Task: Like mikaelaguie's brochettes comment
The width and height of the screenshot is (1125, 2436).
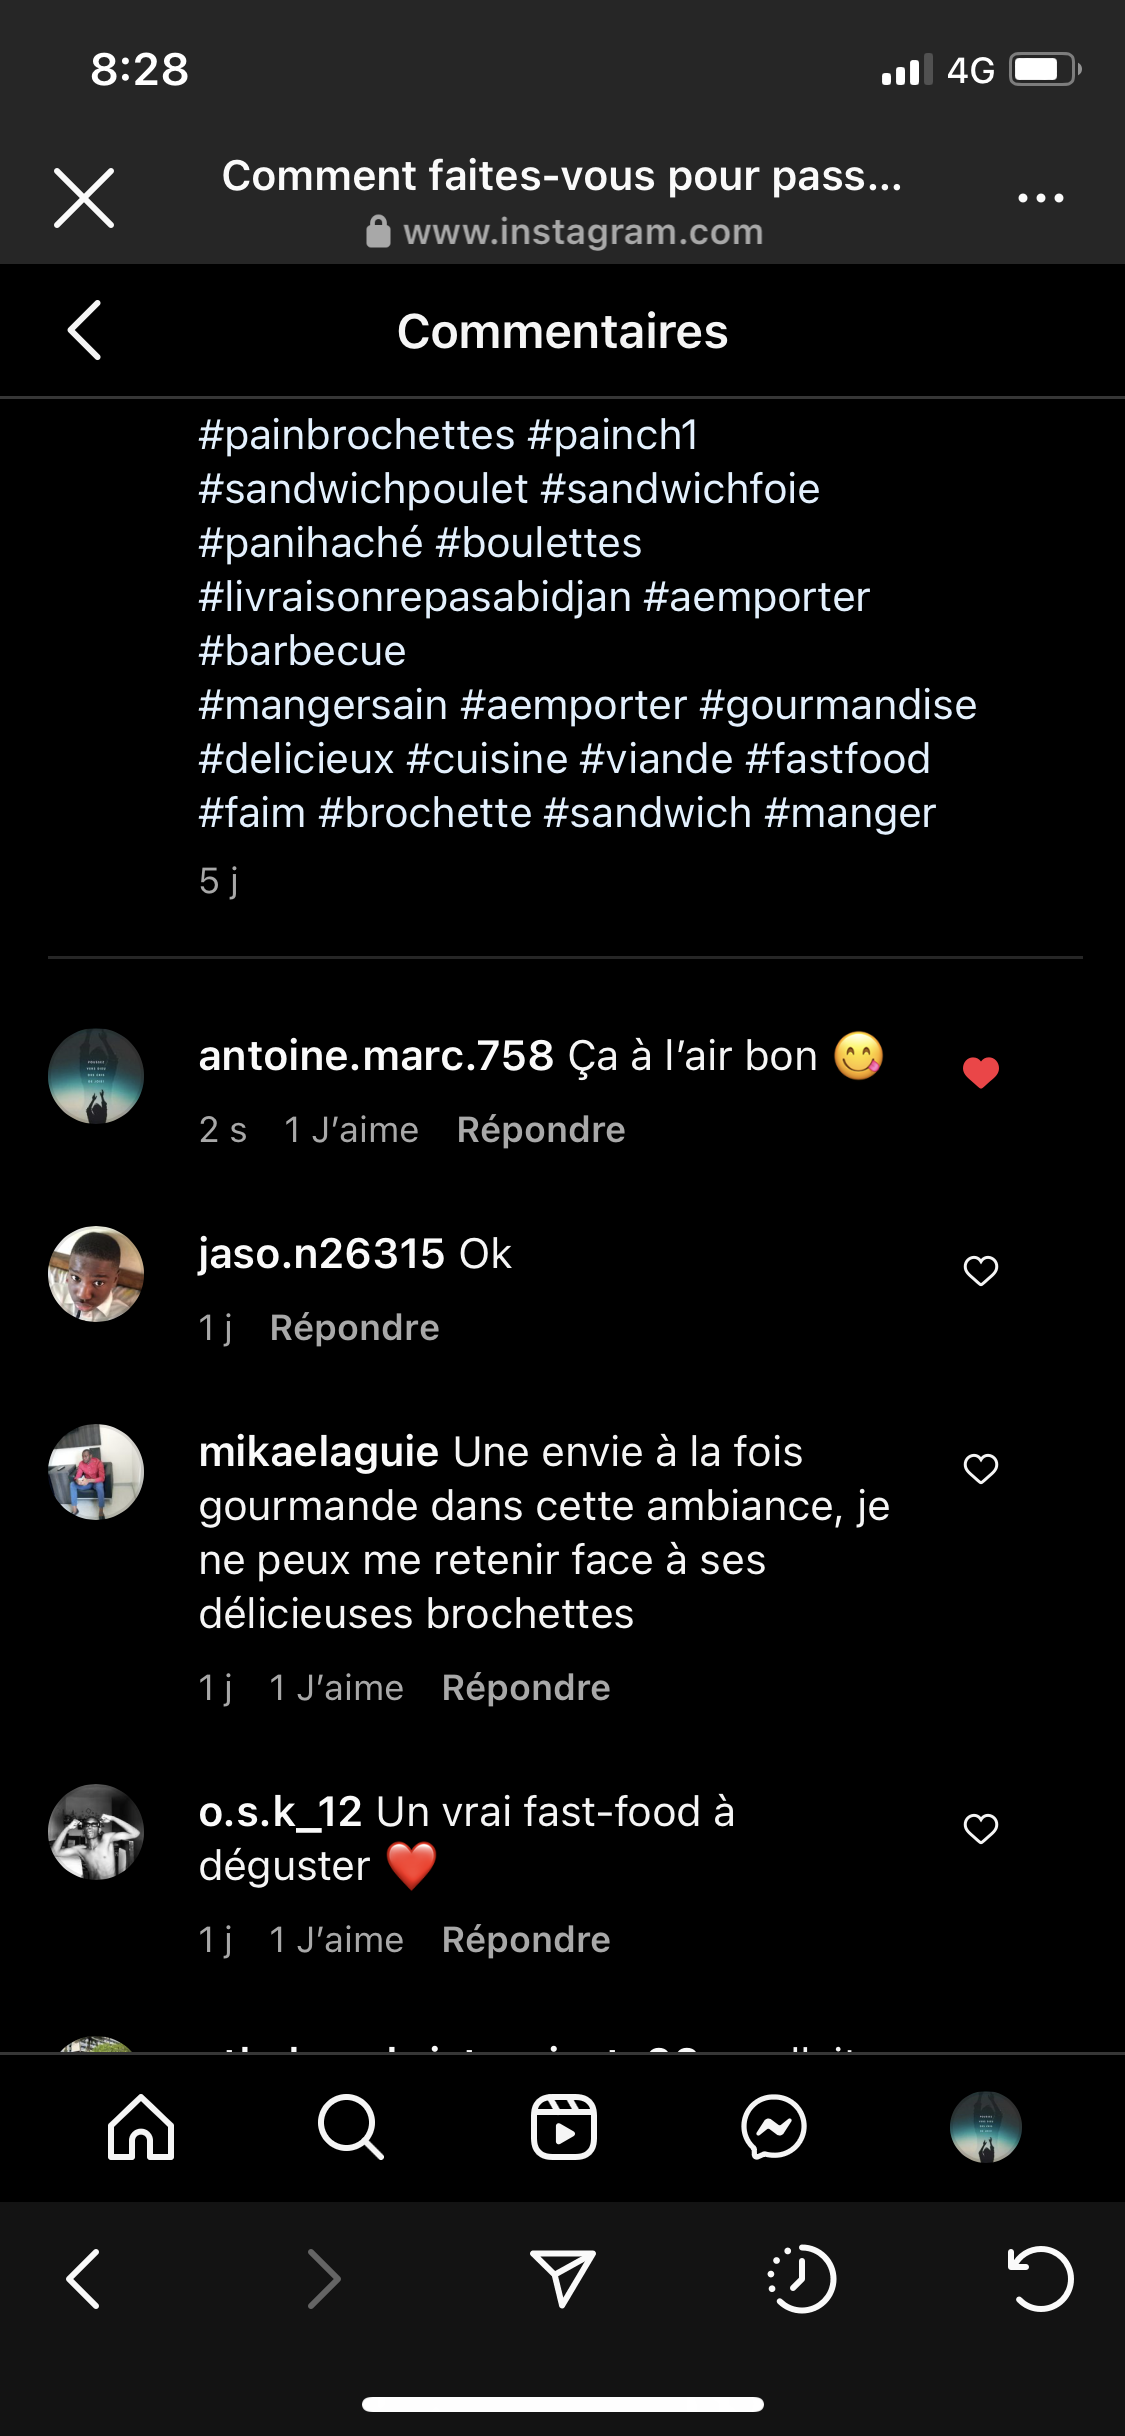Action: [x=981, y=1468]
